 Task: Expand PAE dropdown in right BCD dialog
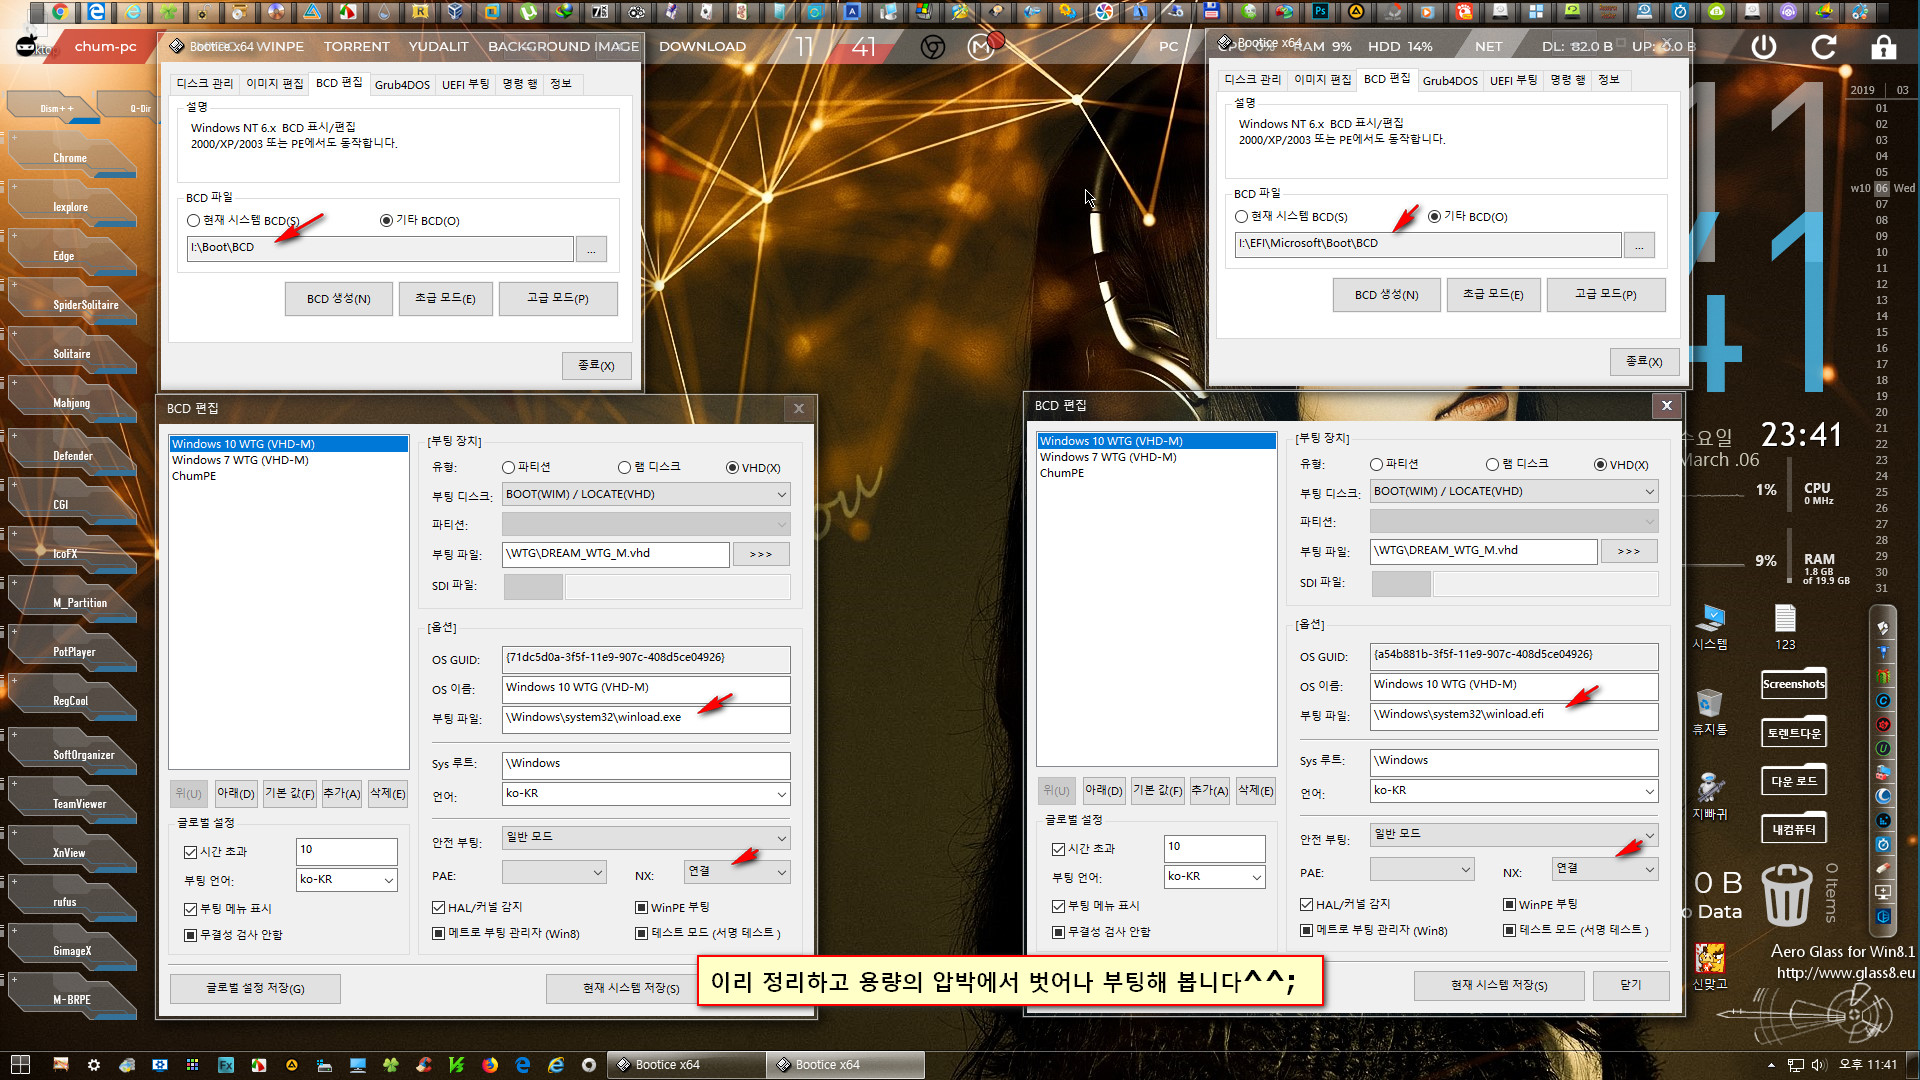[x=1465, y=869]
